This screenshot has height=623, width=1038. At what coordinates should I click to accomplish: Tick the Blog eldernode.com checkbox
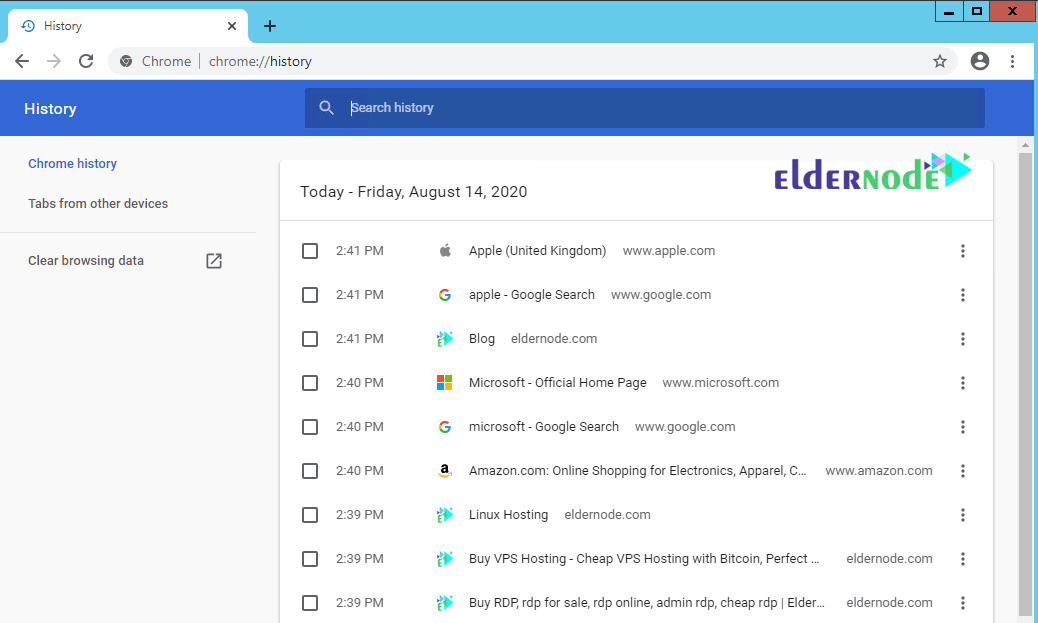[310, 339]
